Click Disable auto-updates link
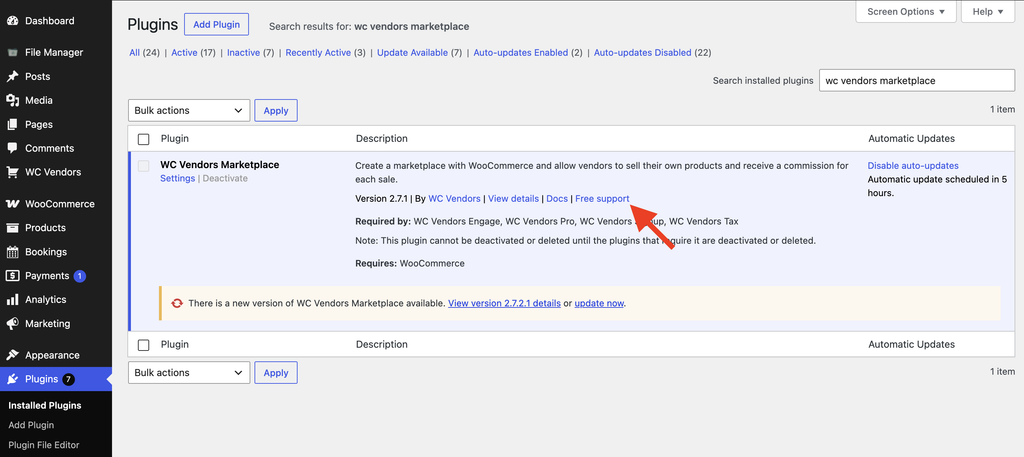This screenshot has height=457, width=1024. (x=913, y=166)
